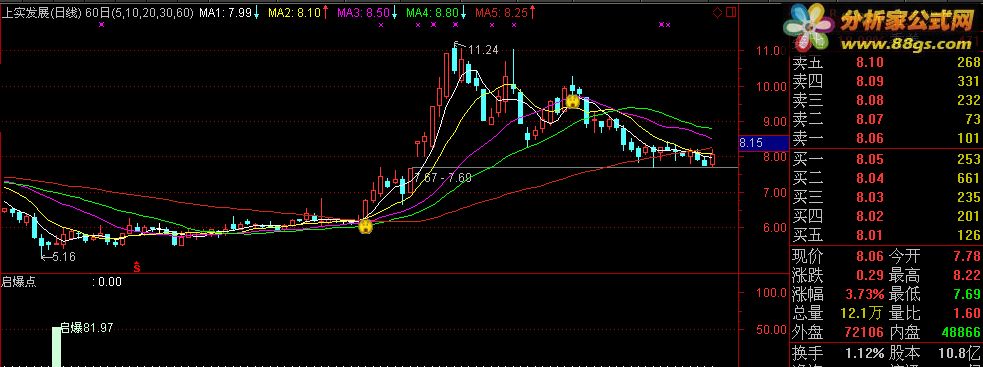The width and height of the screenshot is (983, 367).
Task: Click the cyan down arrow after MA1 7.99
Action: tap(256, 12)
